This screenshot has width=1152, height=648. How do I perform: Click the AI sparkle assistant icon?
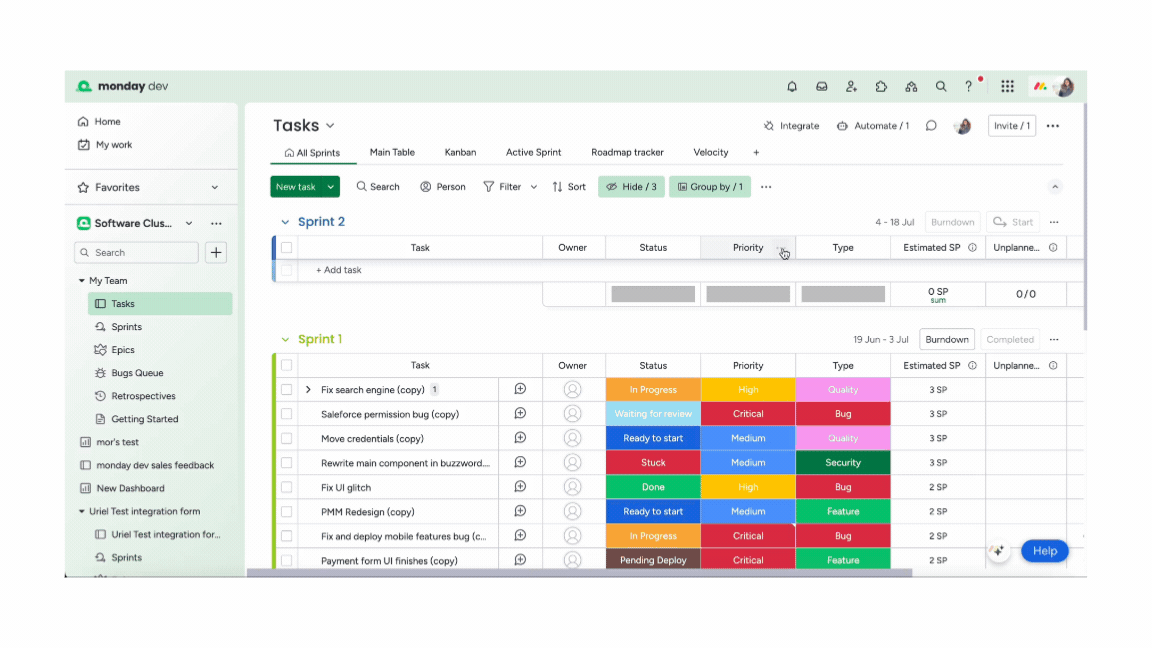pos(997,550)
